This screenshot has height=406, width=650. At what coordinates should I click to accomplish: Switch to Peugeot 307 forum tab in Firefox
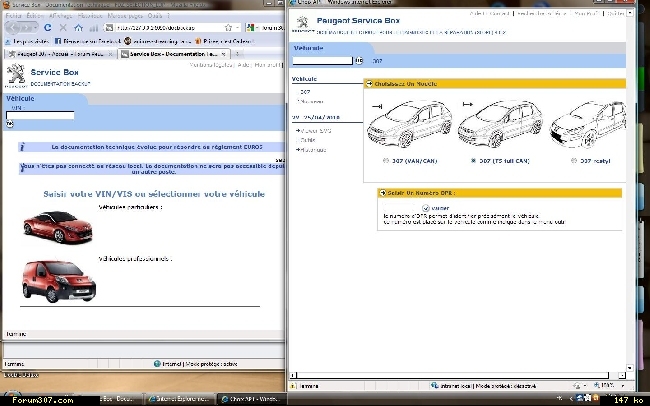pyautogui.click(x=61, y=54)
